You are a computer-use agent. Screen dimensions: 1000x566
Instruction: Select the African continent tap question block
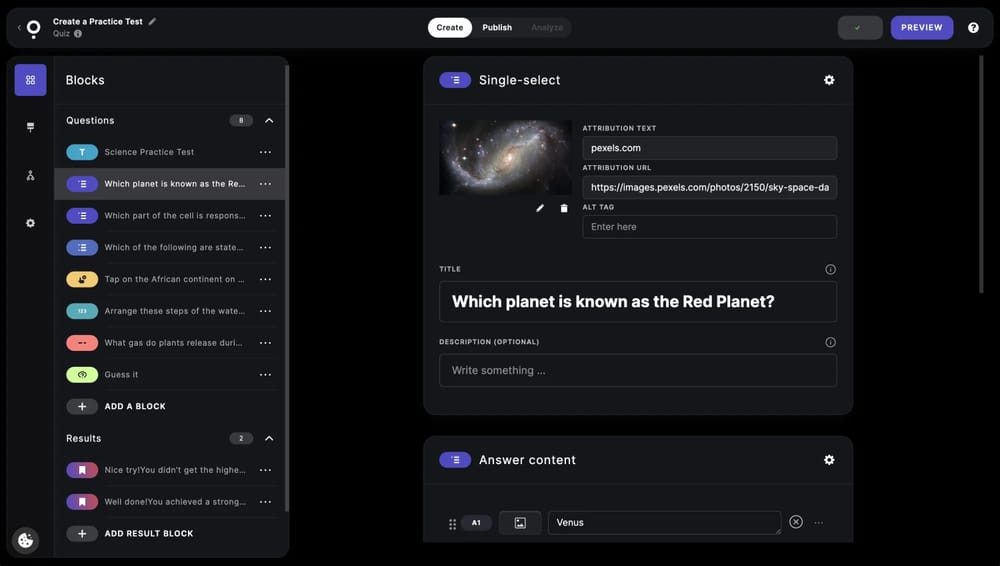(170, 279)
